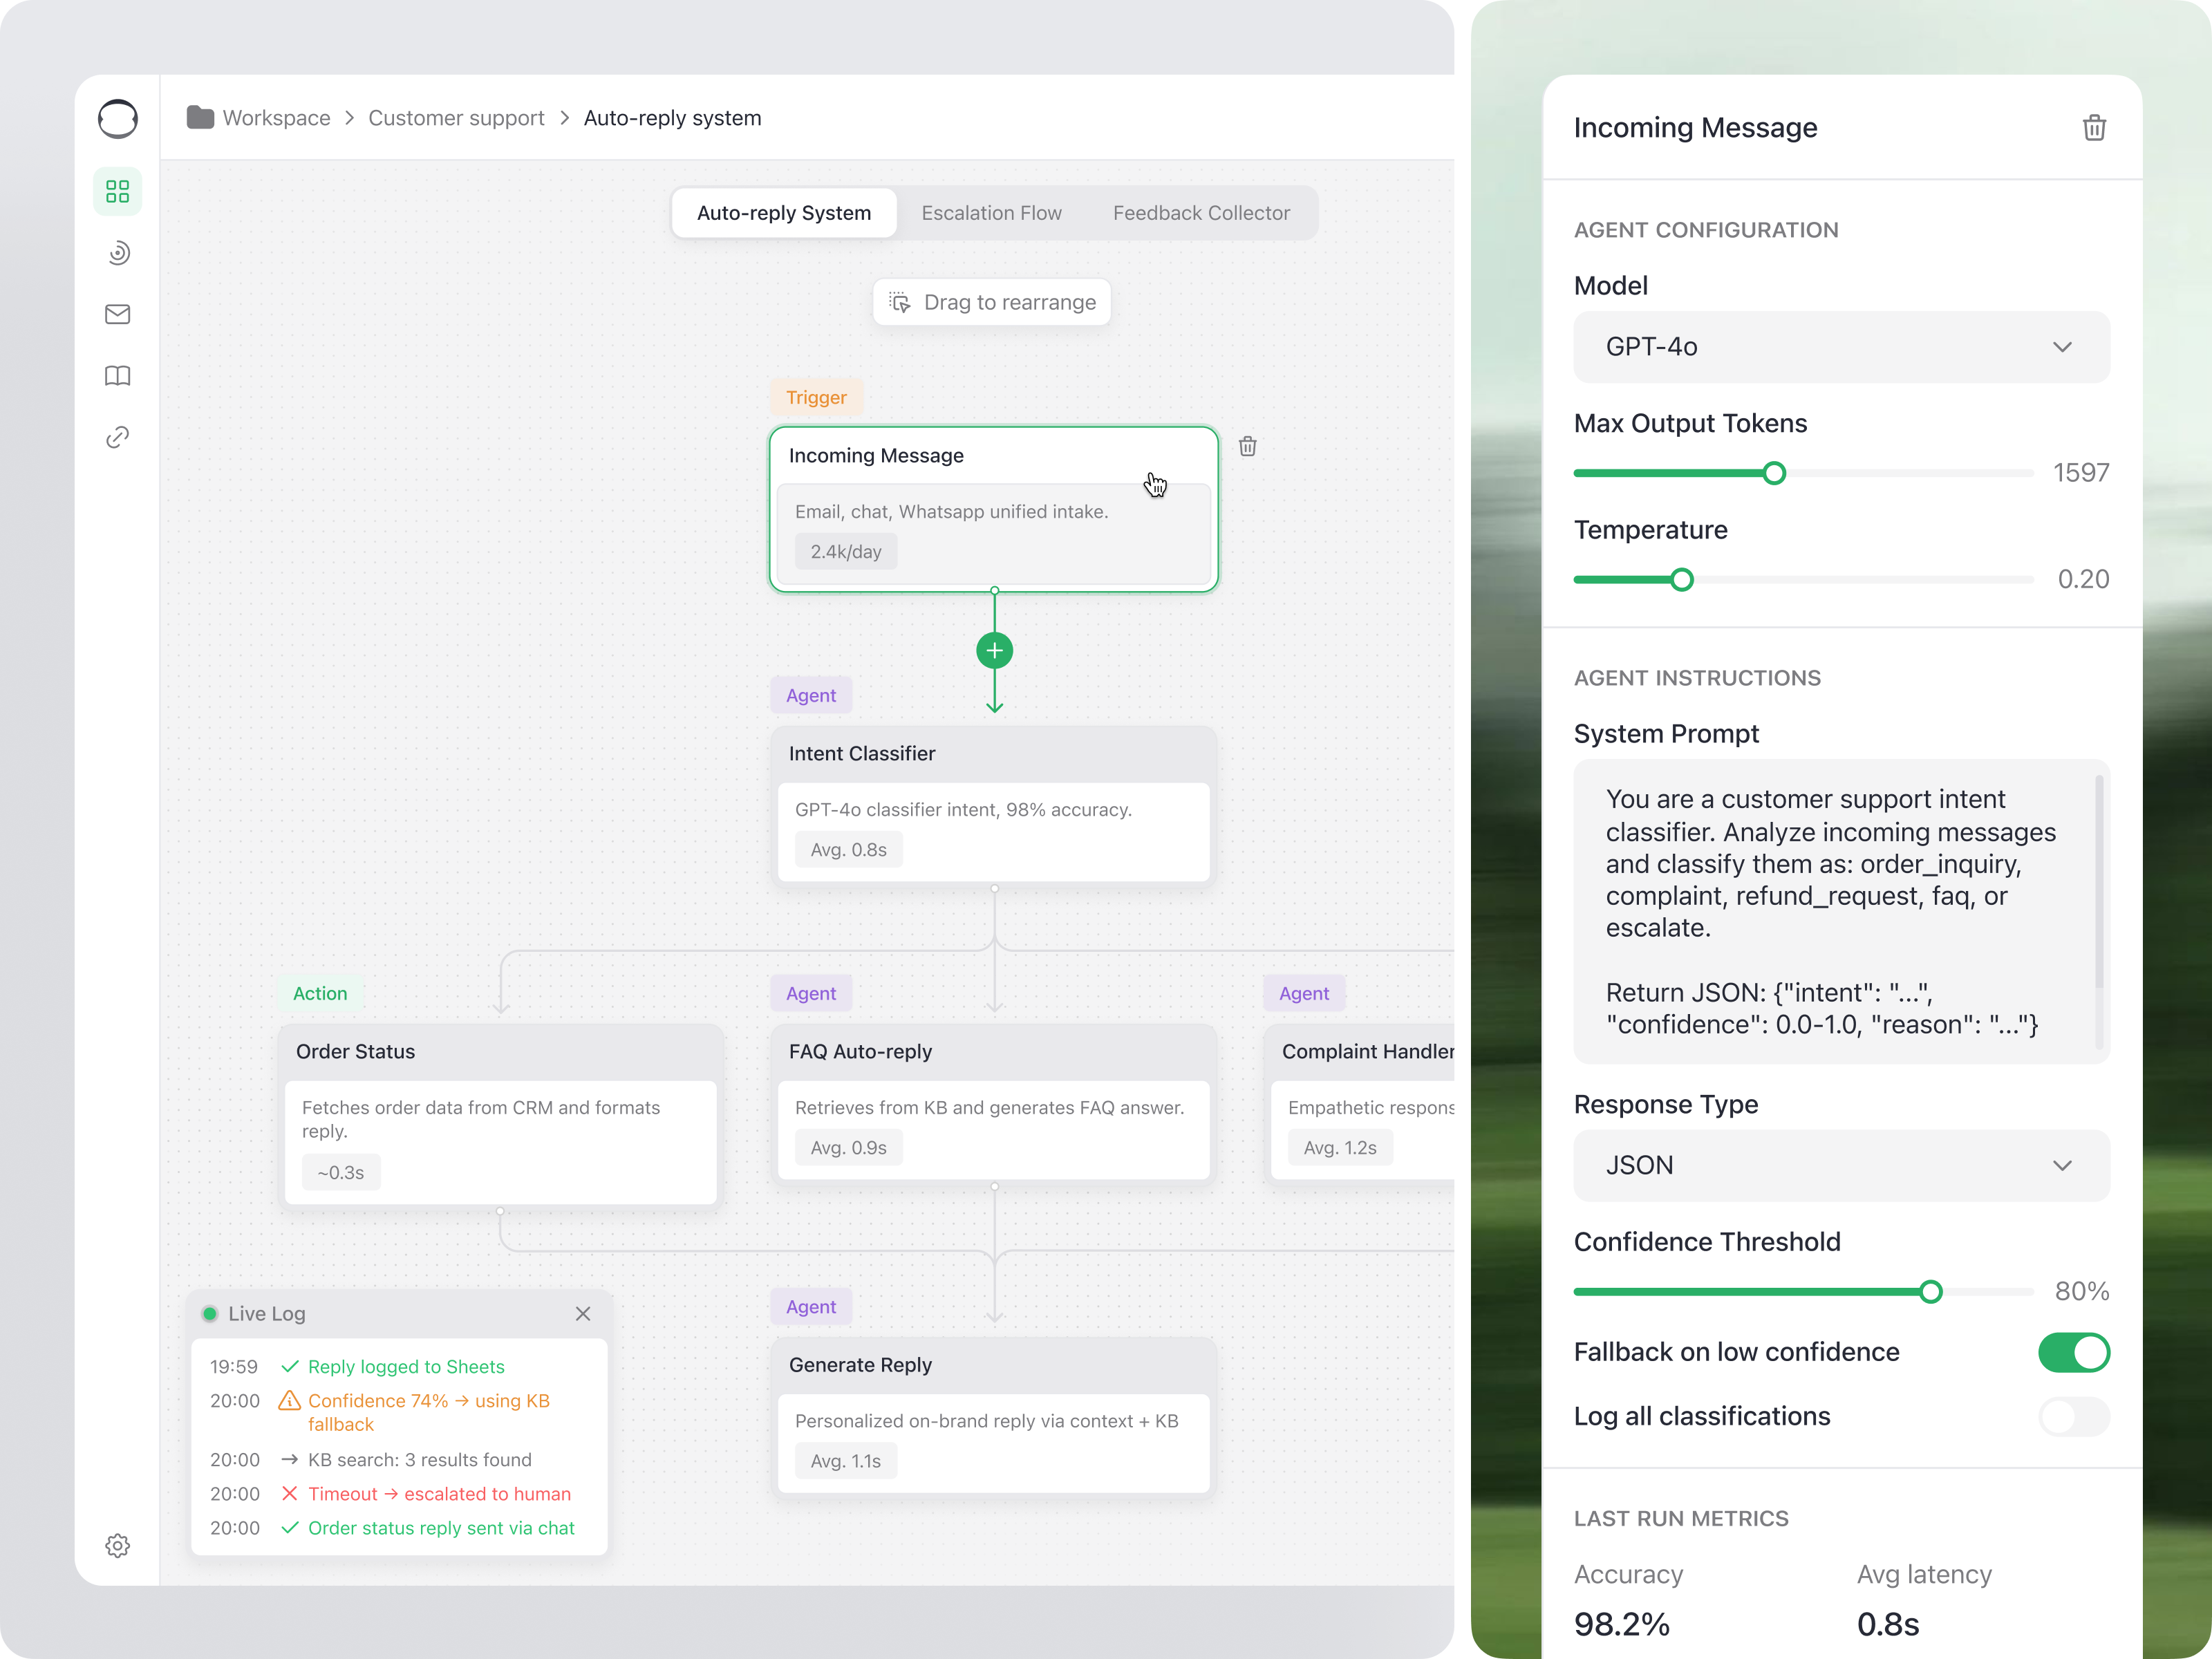The height and width of the screenshot is (1659, 2212).
Task: Click the green Live Log status dot
Action: tap(210, 1314)
